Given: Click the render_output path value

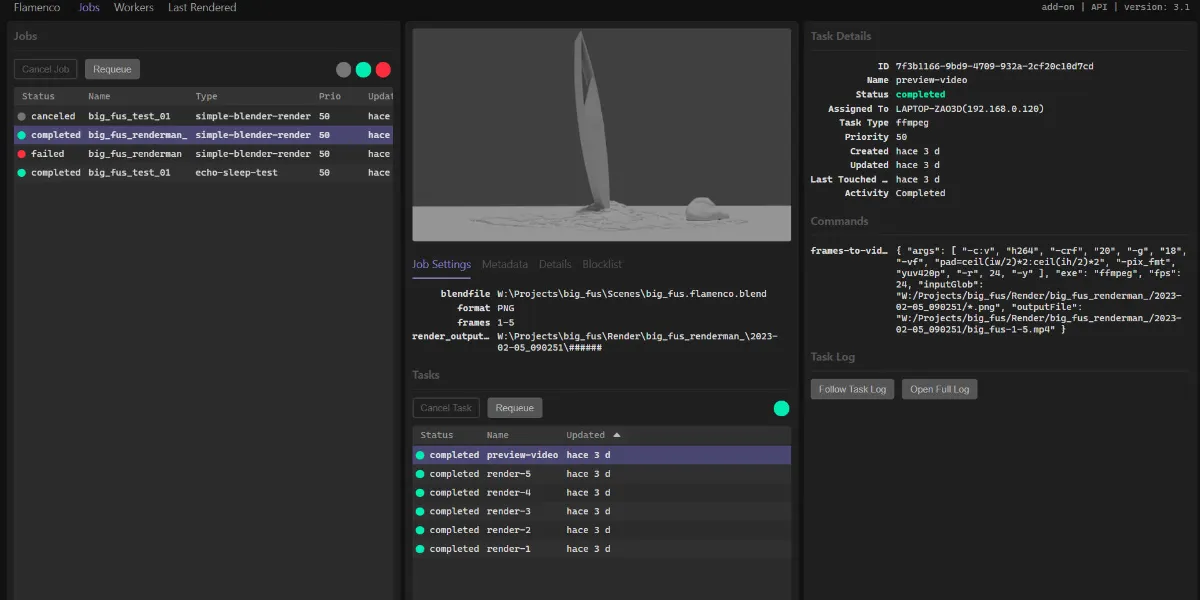Looking at the screenshot, I should coord(637,342).
